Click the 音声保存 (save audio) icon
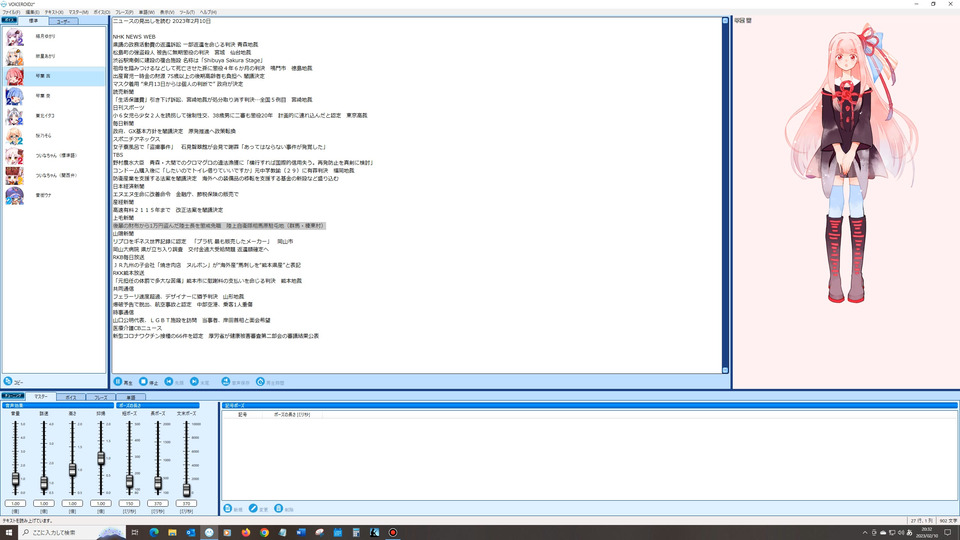960x540 pixels. (x=225, y=381)
